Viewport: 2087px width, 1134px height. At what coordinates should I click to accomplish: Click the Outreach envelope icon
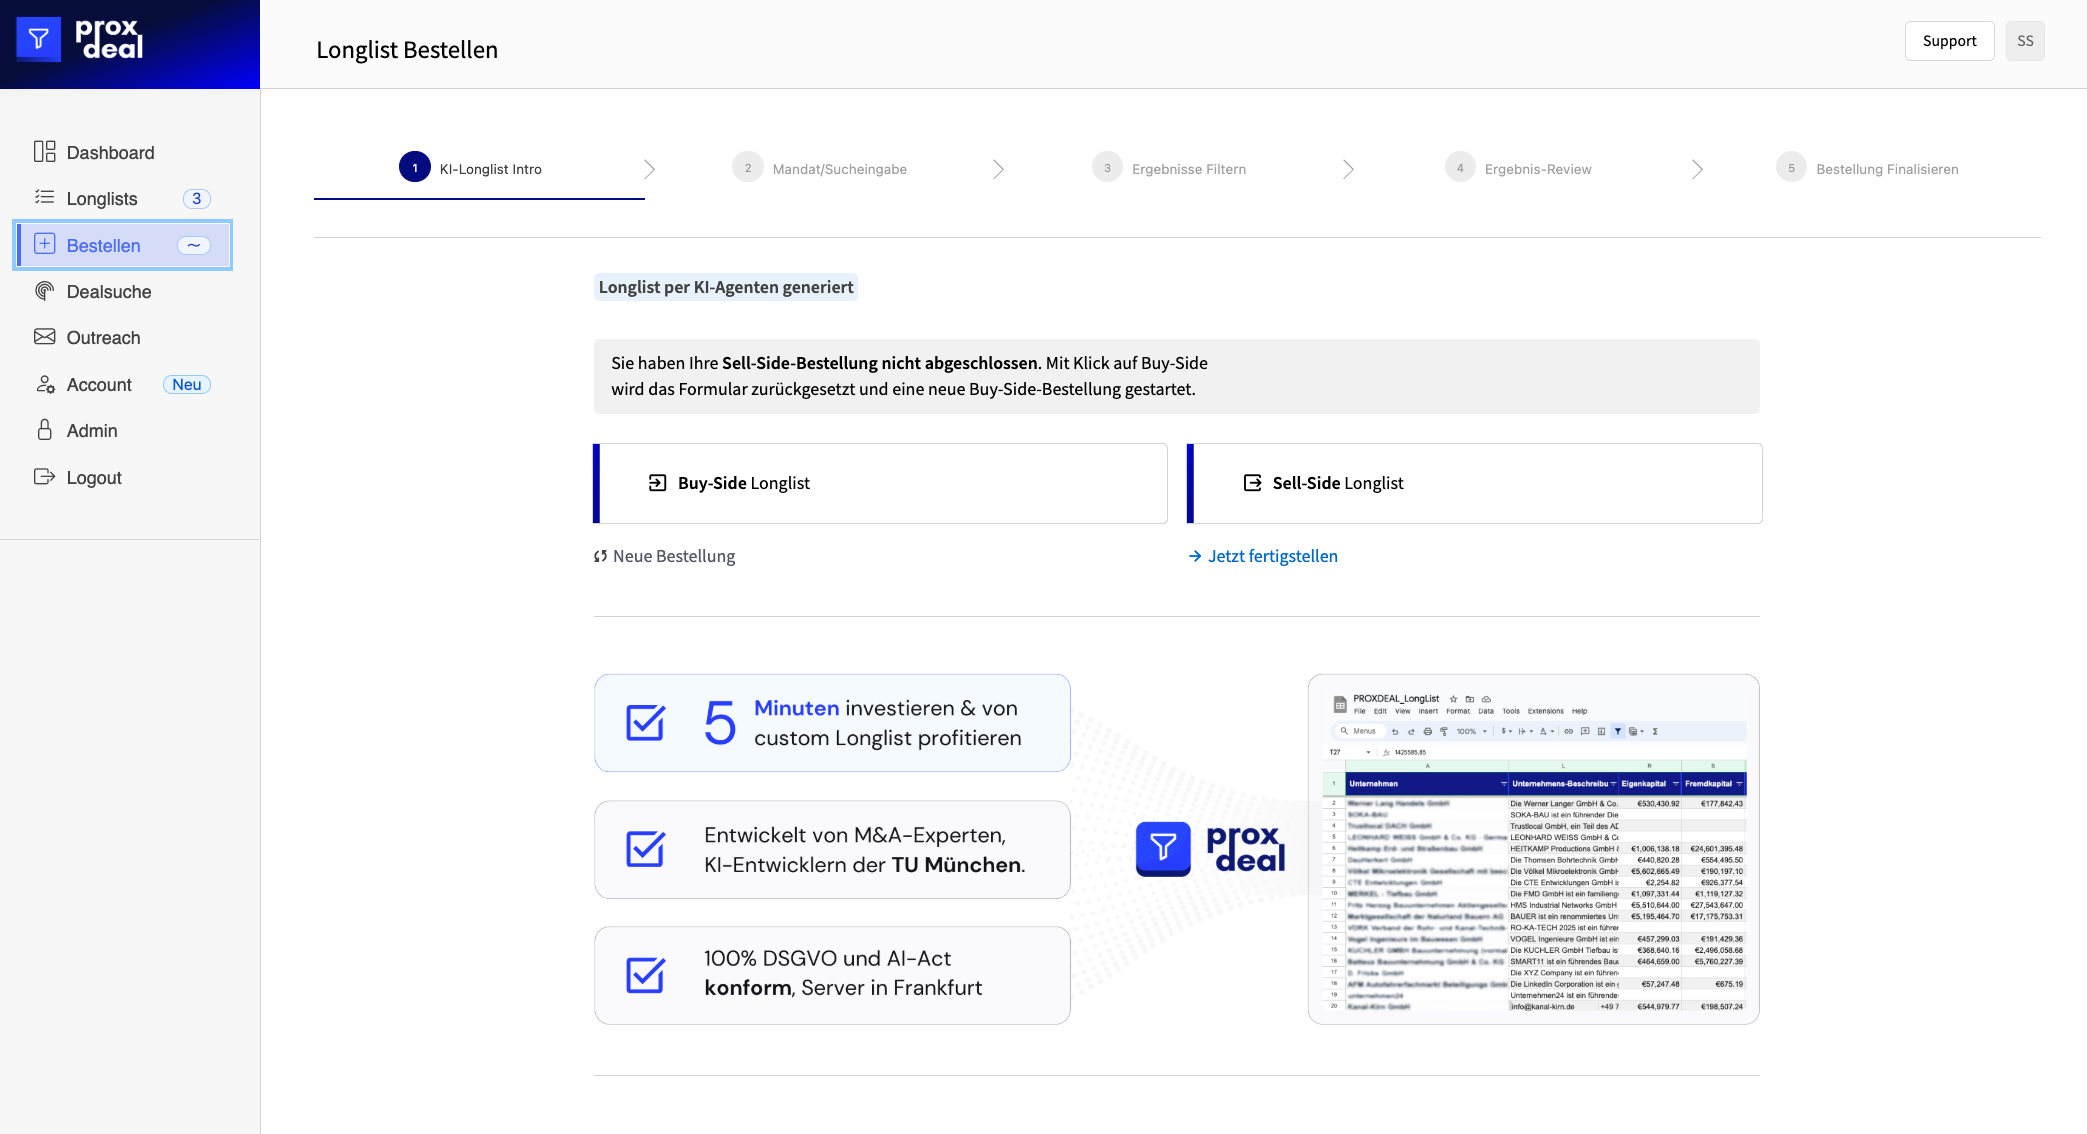pyautogui.click(x=44, y=337)
